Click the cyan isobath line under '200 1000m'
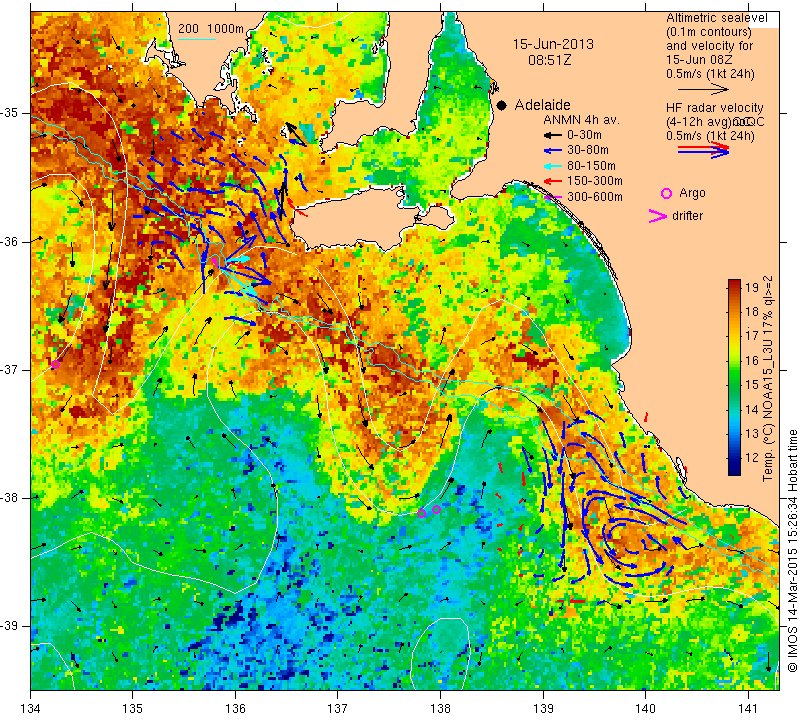The width and height of the screenshot is (800, 720). 196,39
